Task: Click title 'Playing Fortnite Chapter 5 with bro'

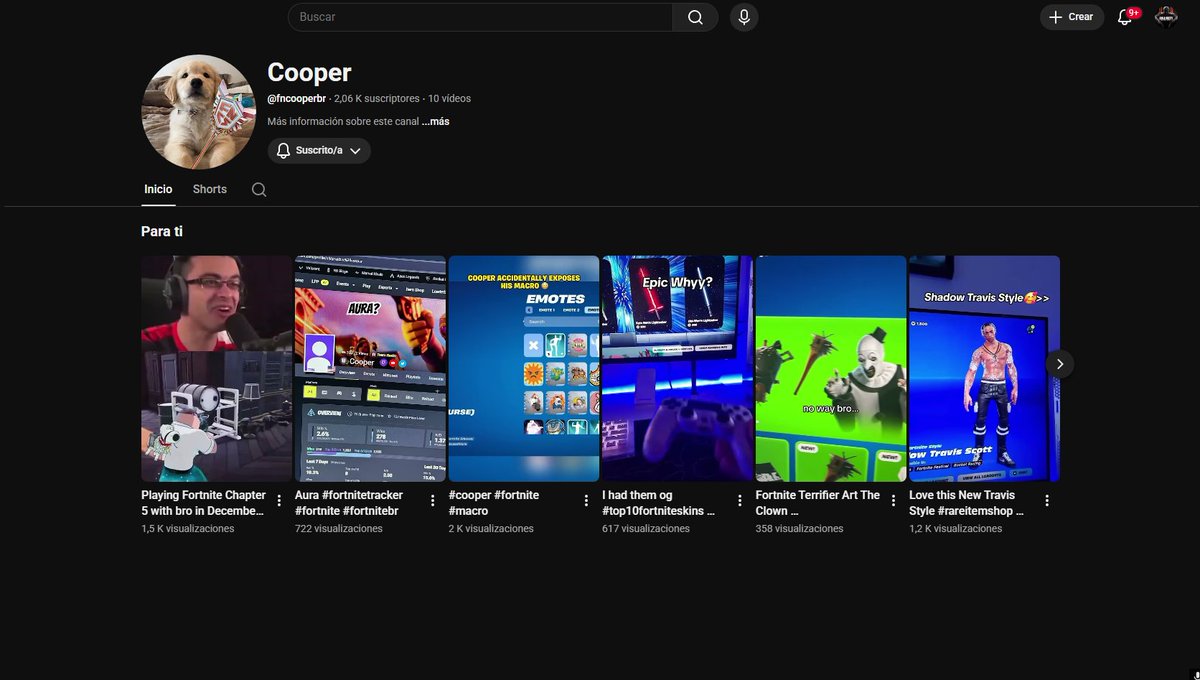Action: (204, 503)
